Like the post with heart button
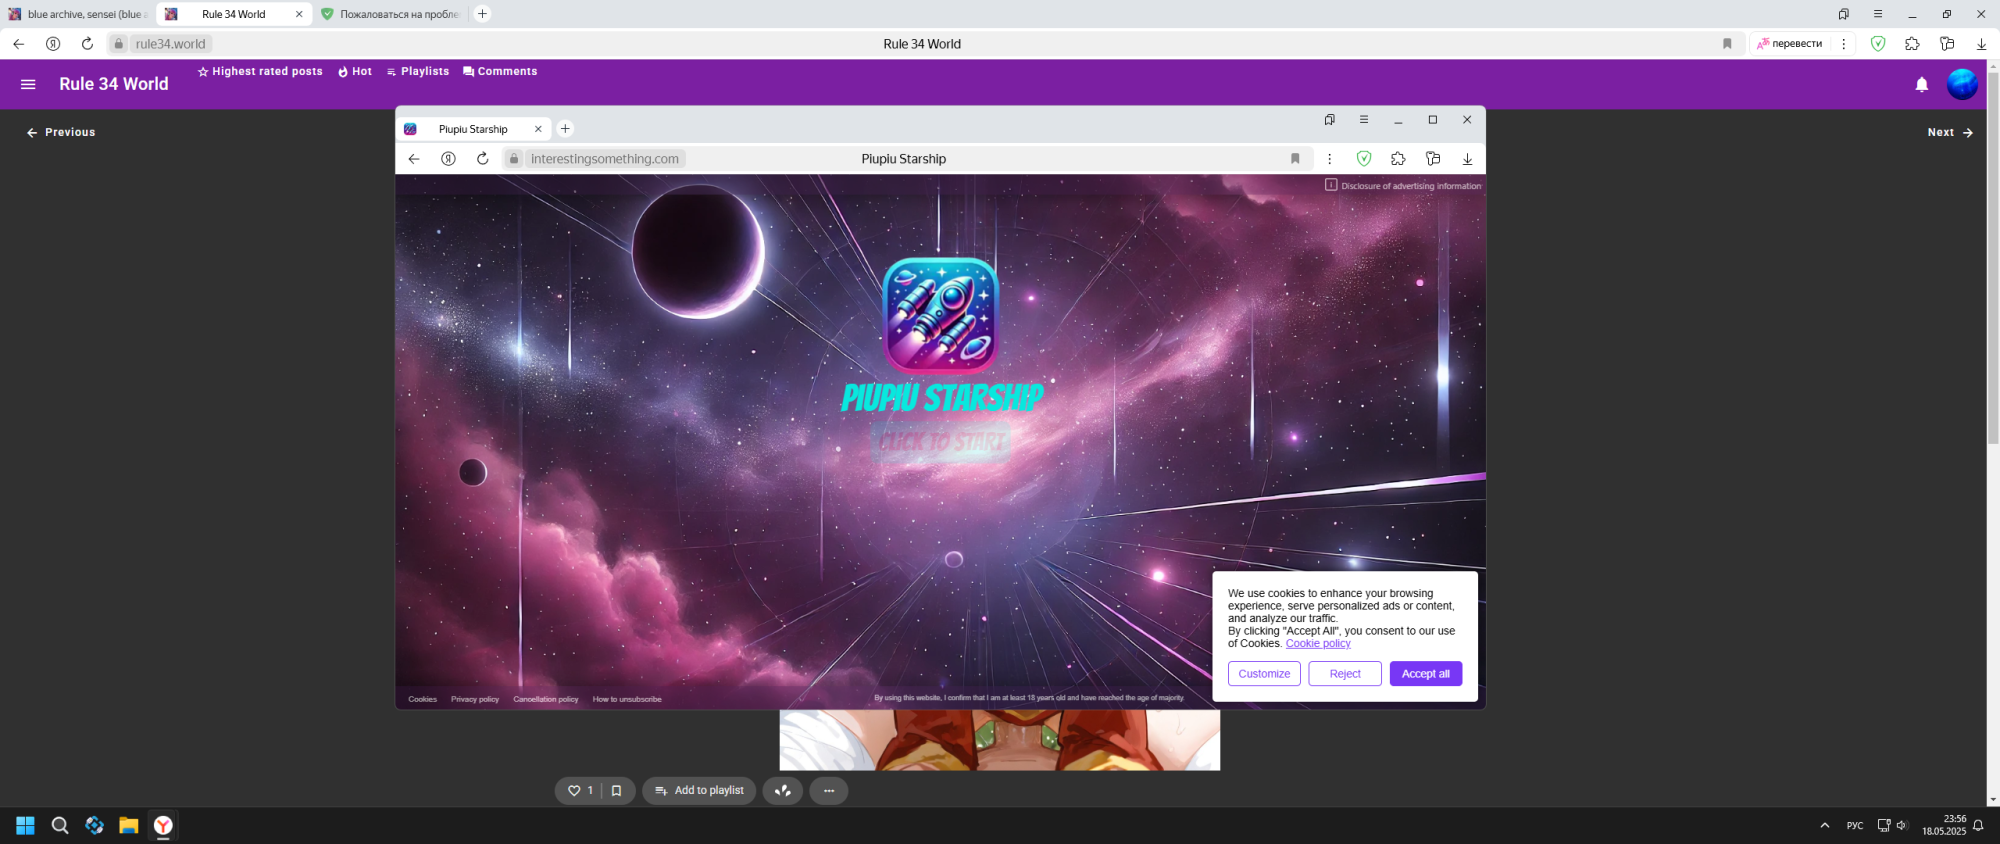Image resolution: width=2000 pixels, height=844 pixels. [x=575, y=791]
